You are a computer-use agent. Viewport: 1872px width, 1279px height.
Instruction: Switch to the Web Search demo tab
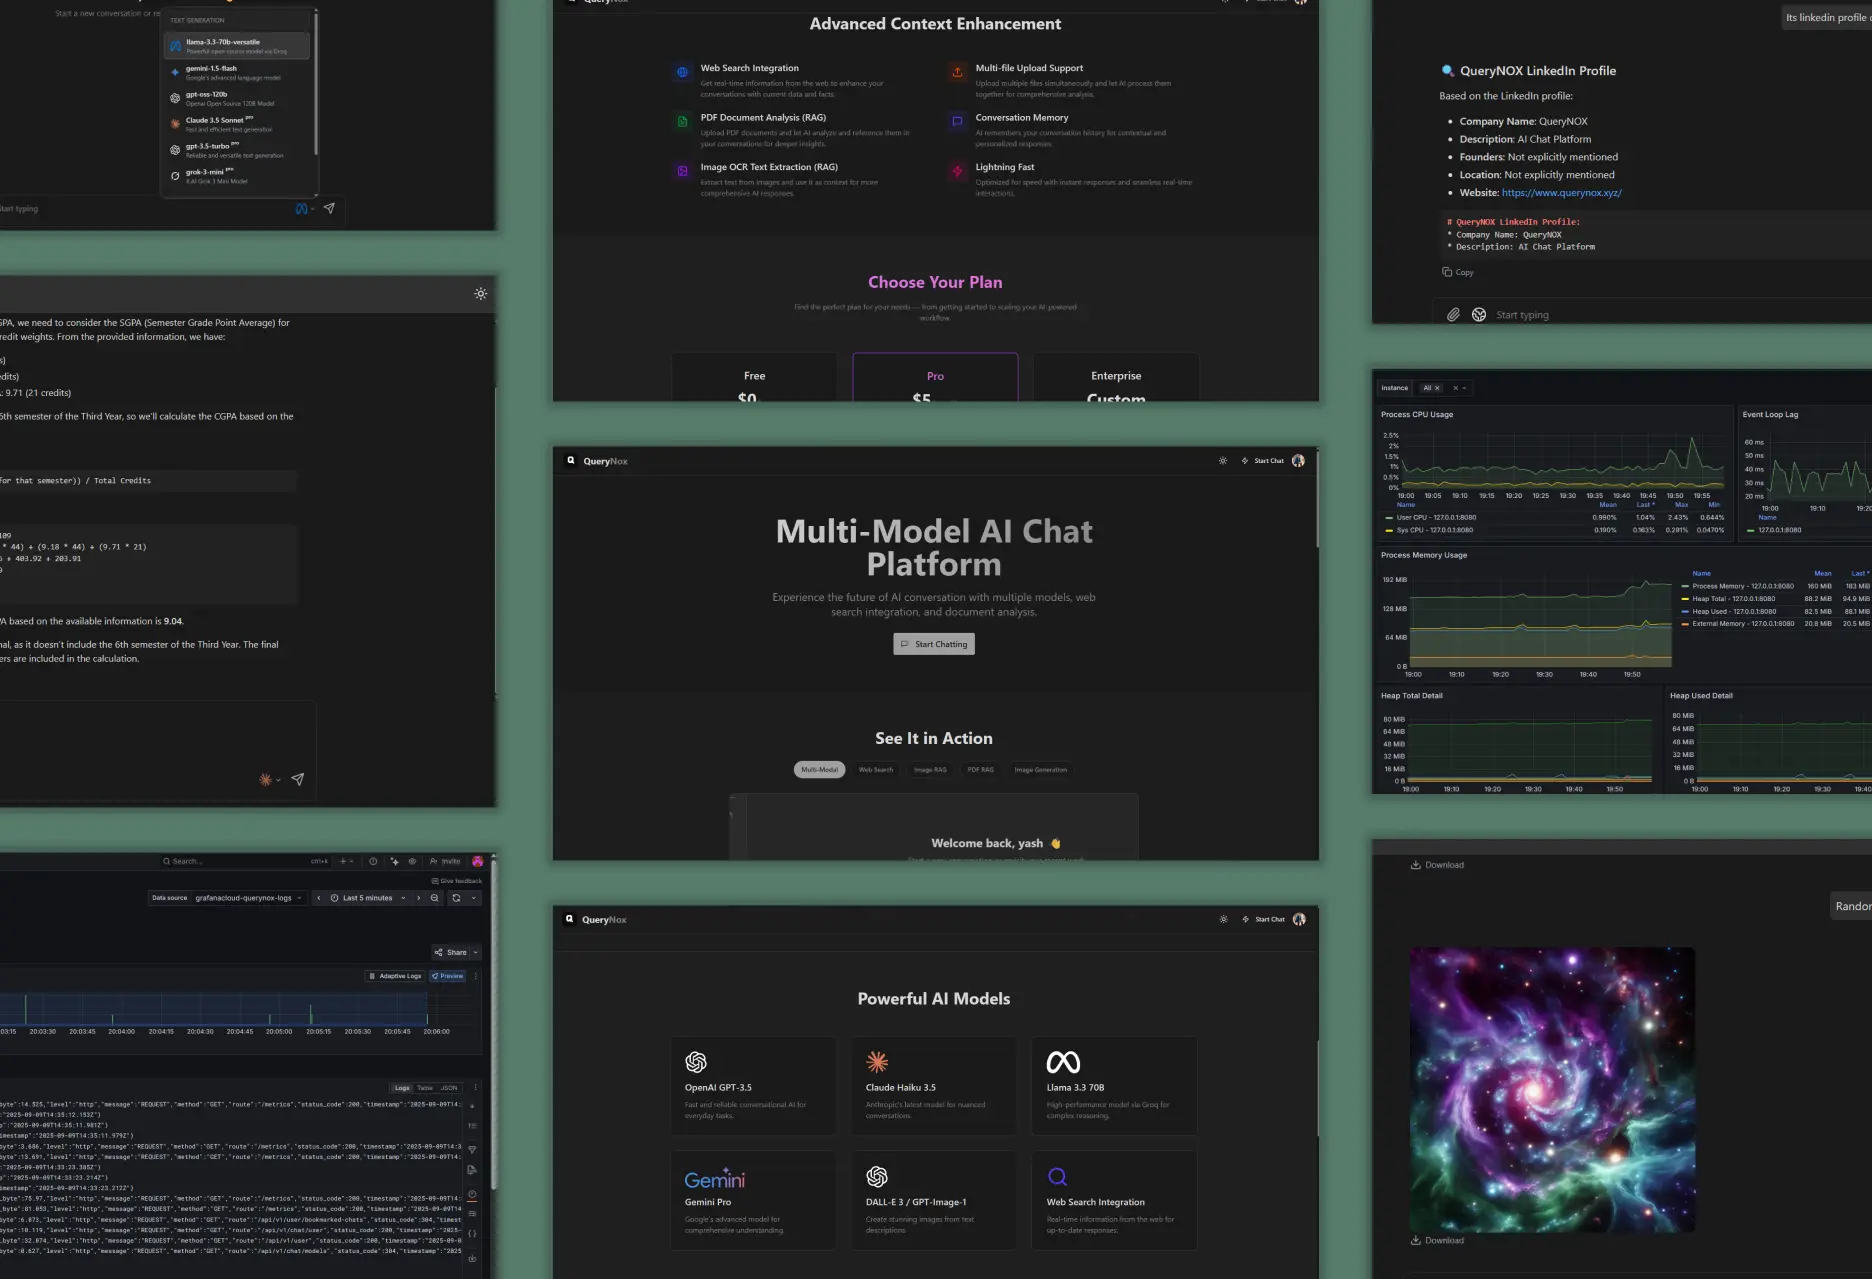(x=875, y=770)
